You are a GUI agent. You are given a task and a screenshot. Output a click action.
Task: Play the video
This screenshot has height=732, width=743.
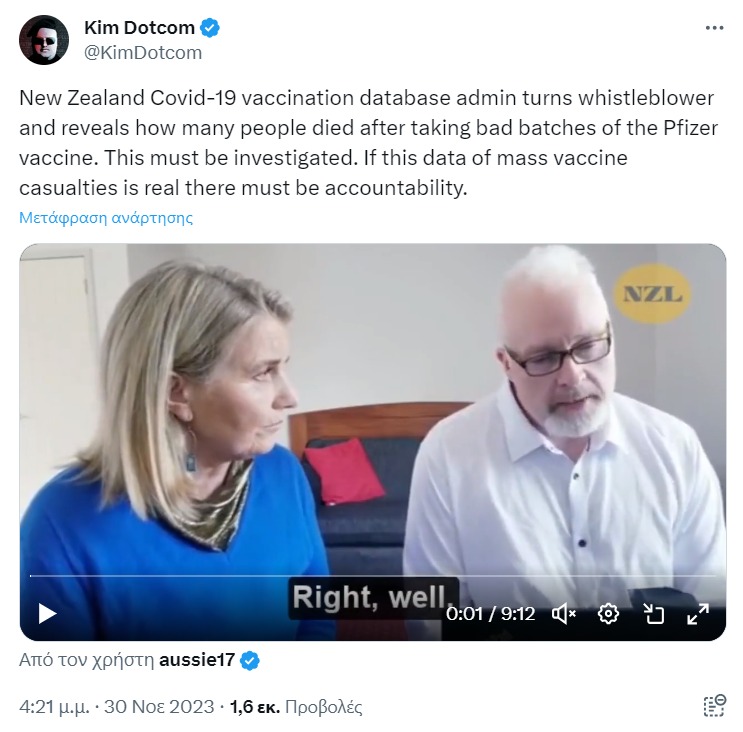[47, 614]
